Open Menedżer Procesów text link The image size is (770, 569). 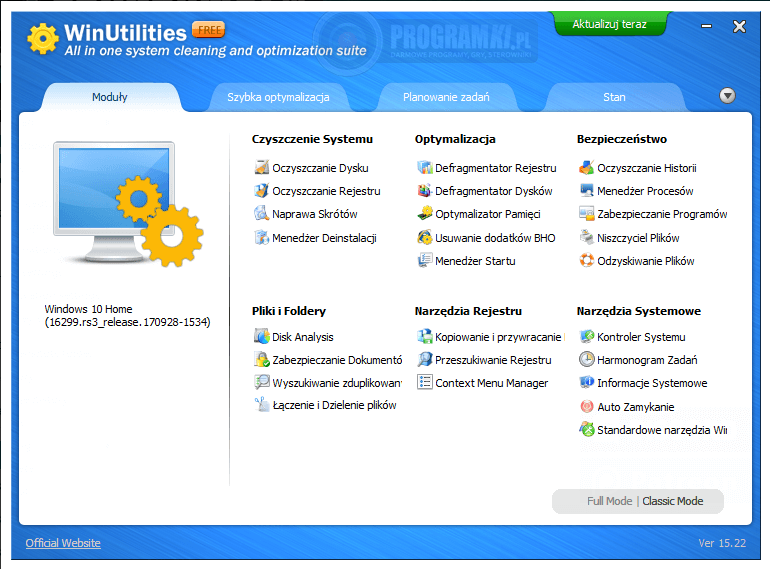[x=645, y=191]
